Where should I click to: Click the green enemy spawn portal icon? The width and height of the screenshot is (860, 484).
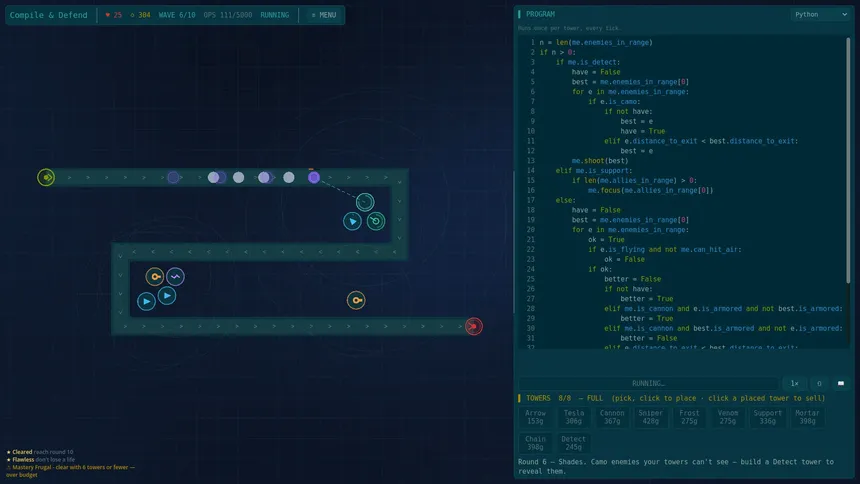tap(46, 177)
